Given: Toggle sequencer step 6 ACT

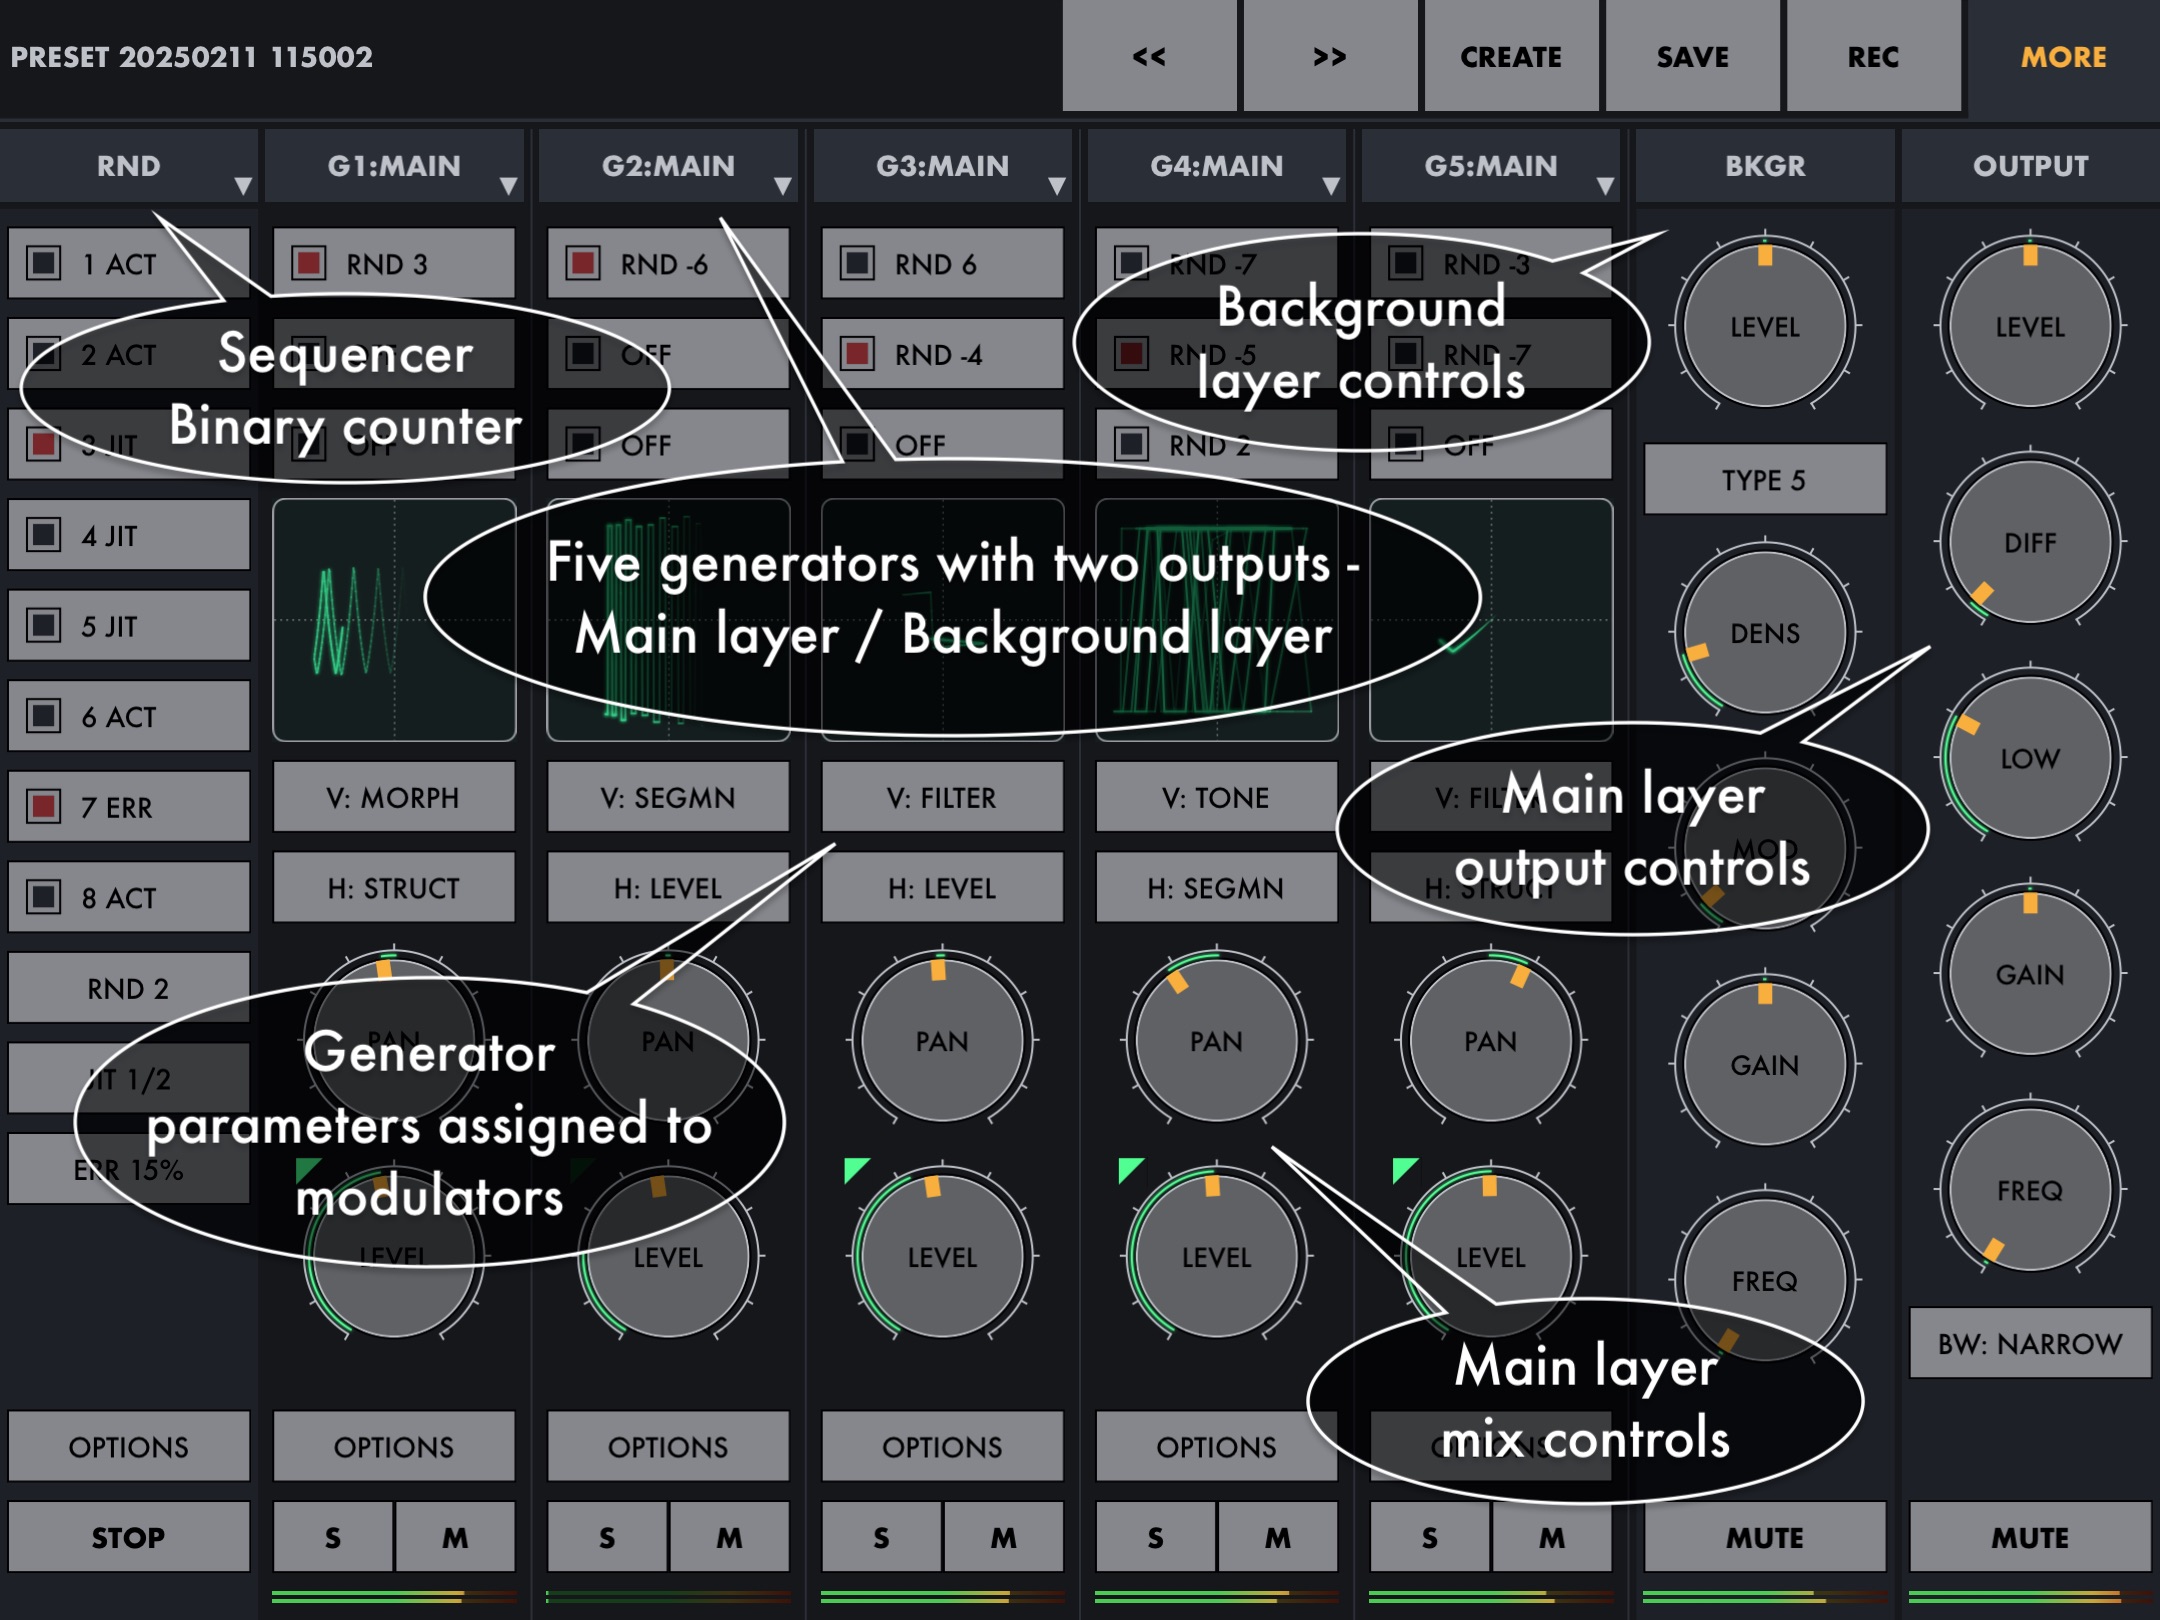Looking at the screenshot, I should [x=129, y=716].
